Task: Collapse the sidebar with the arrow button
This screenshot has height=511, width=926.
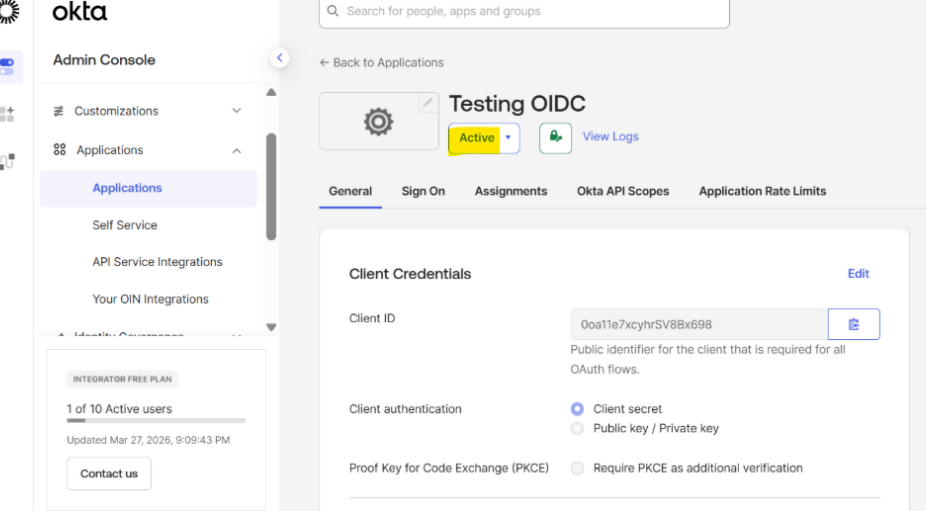Action: click(280, 58)
